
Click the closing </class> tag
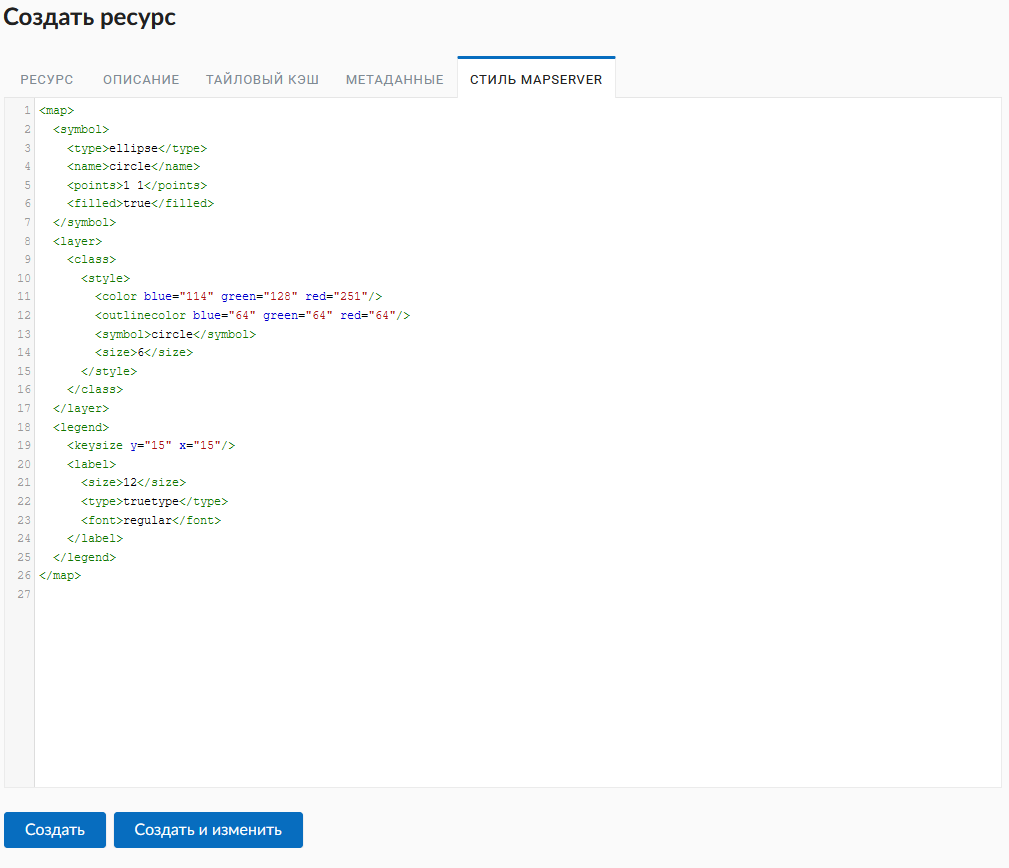[95, 389]
